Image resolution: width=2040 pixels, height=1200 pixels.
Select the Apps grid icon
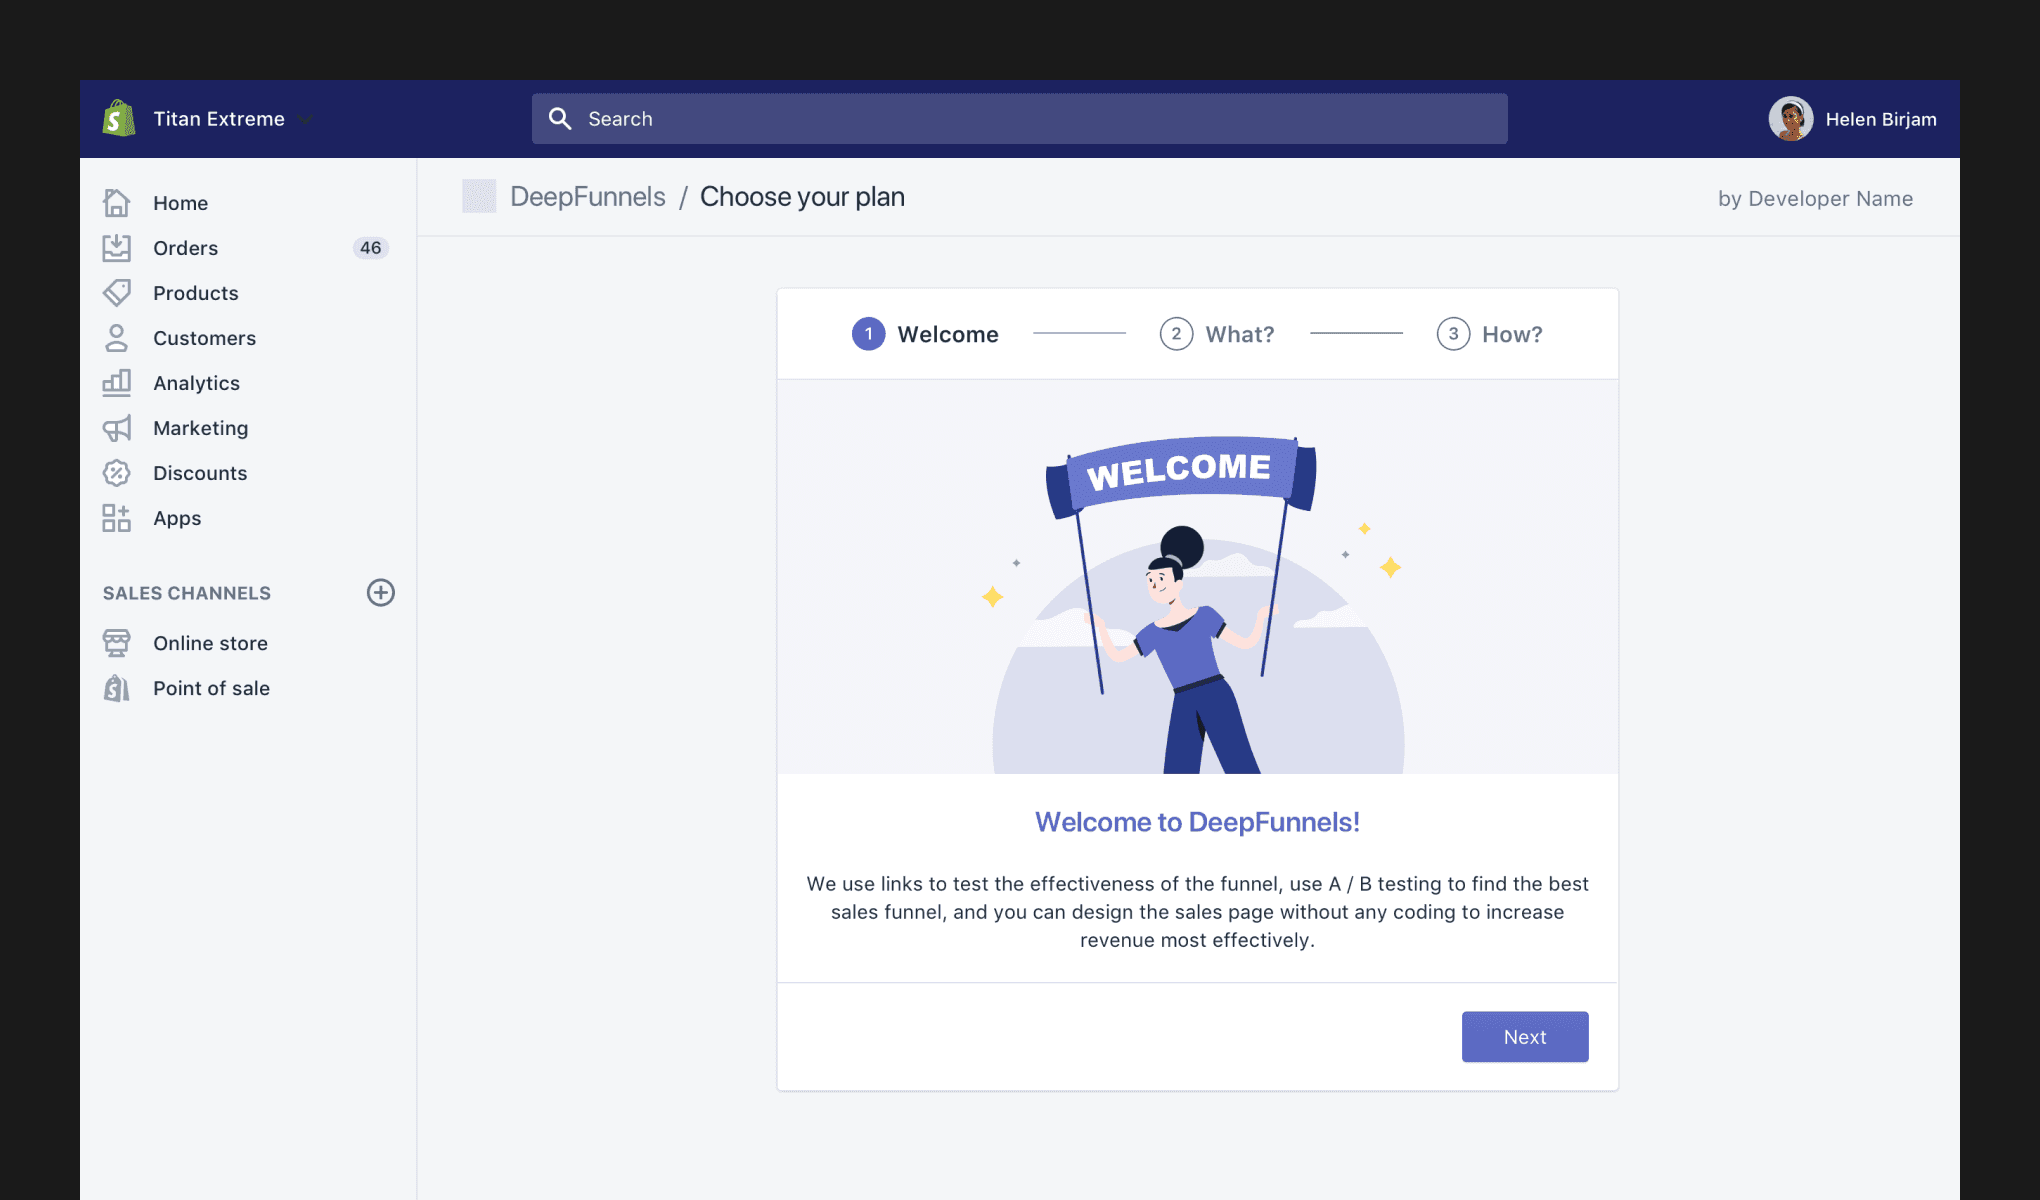pos(117,518)
